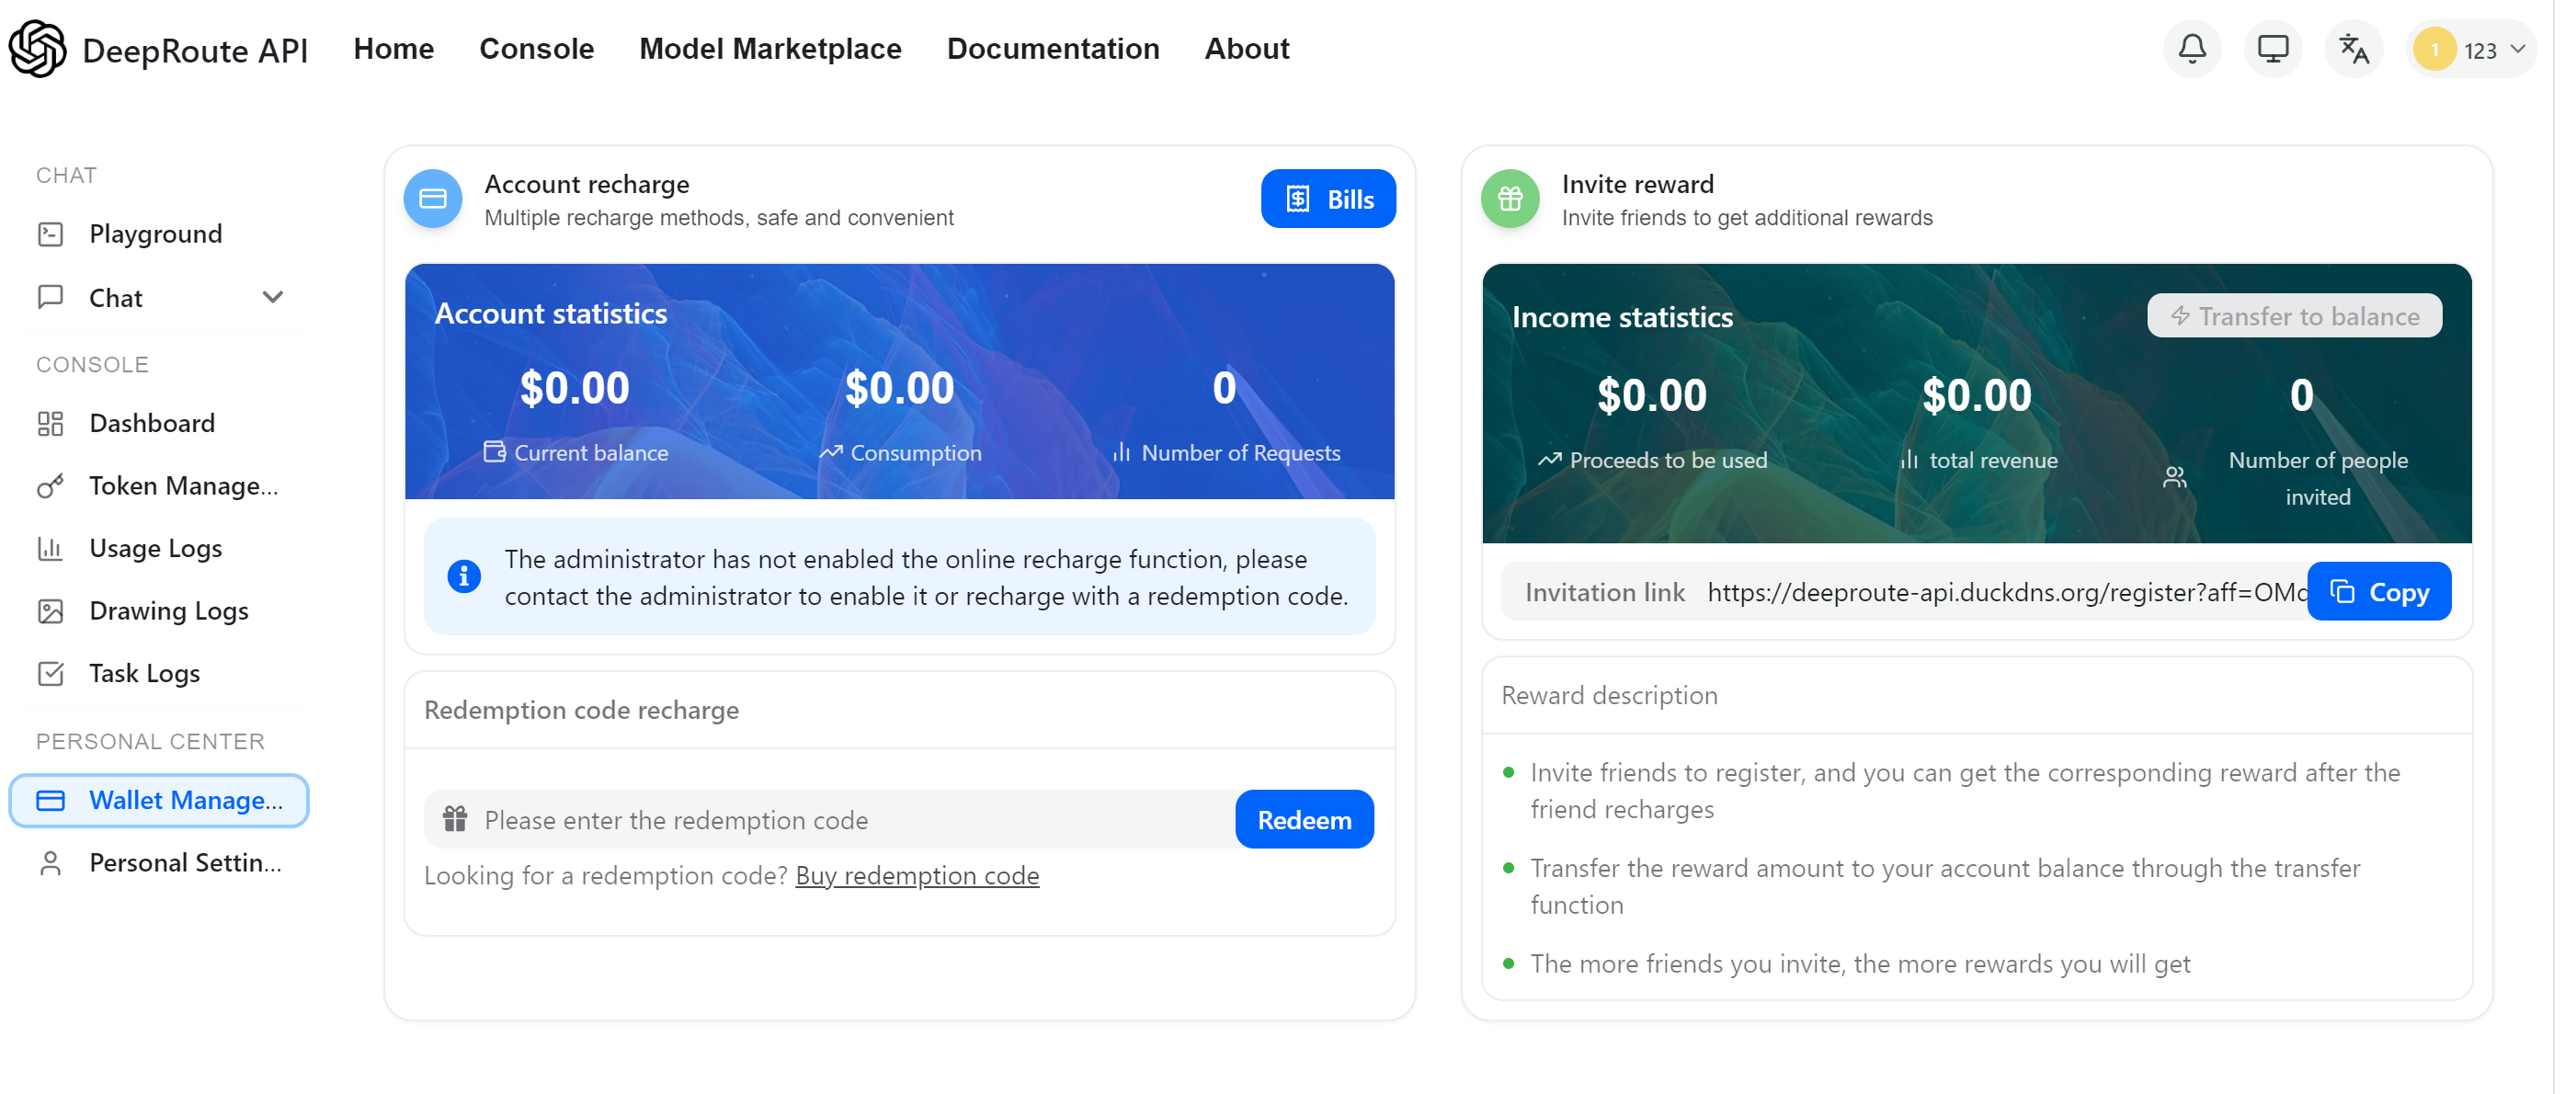The height and width of the screenshot is (1094, 2576).
Task: Click the Personal Settings user icon
Action: coord(50,863)
